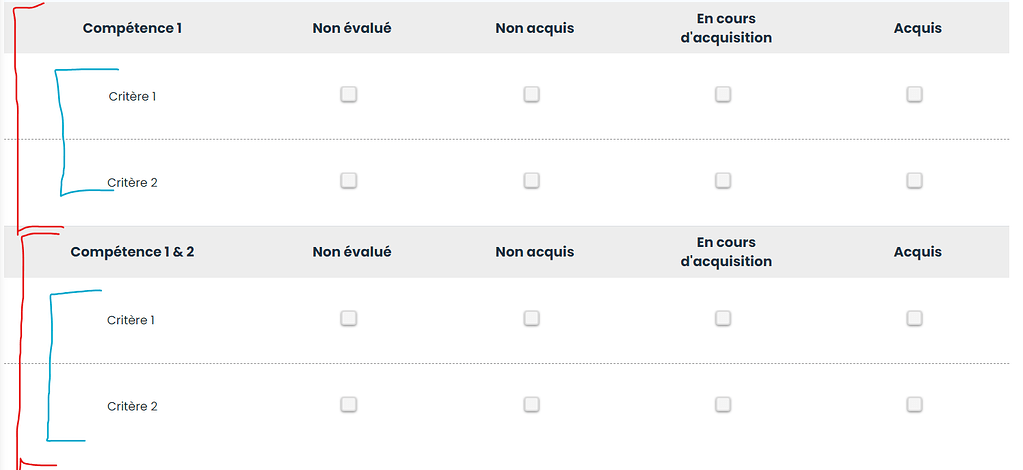The width and height of the screenshot is (1023, 470).
Task: Check Non évalué for Critère 1 under Compétence 1
Action: 348,94
